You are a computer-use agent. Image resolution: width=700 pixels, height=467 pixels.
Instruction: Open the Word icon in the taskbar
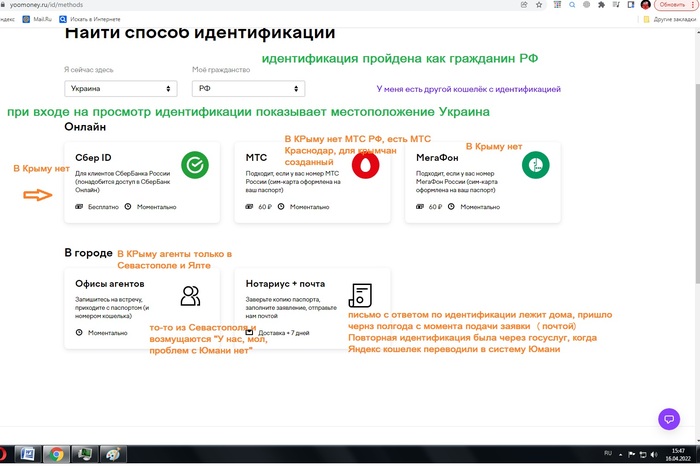28,455
